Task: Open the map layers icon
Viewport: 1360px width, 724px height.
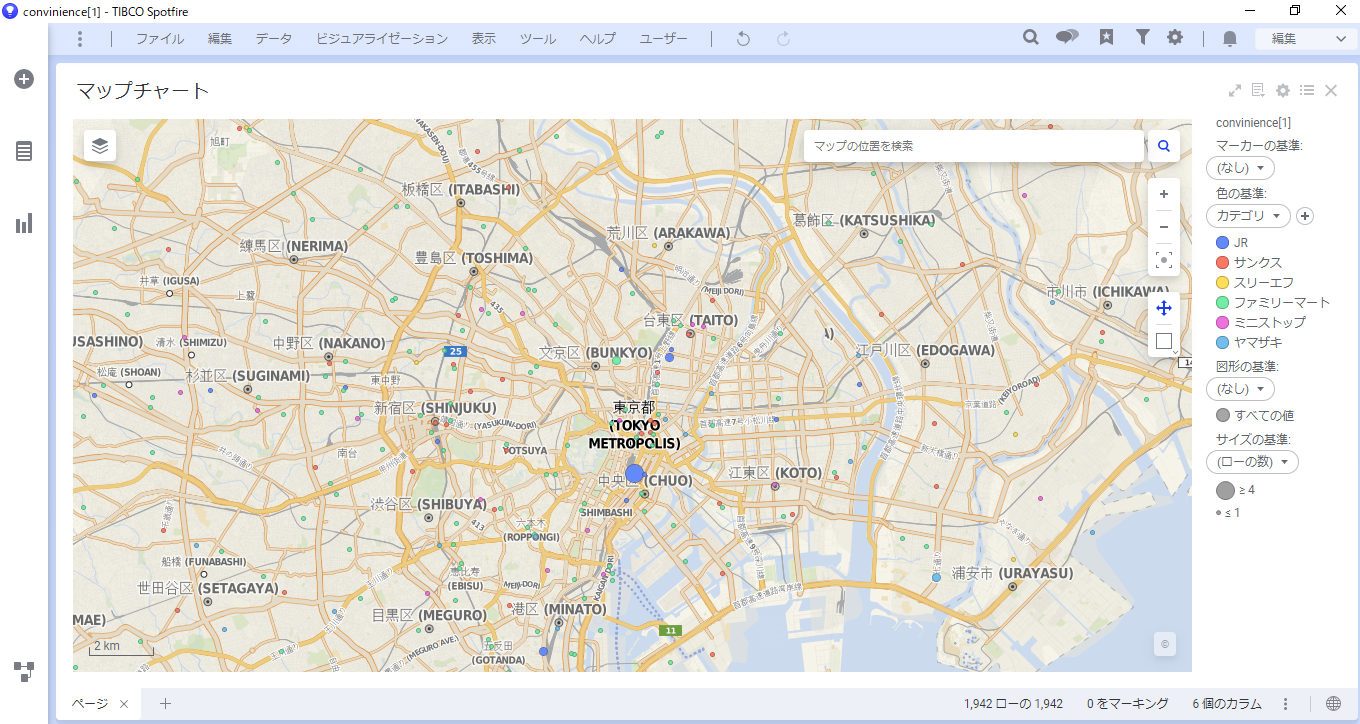Action: point(100,145)
